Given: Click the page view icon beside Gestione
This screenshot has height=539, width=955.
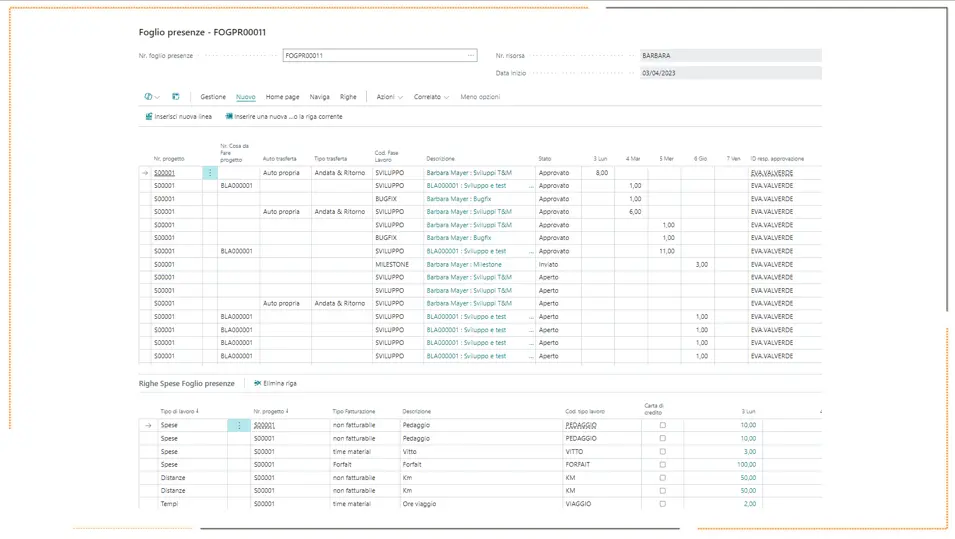Looking at the screenshot, I should pos(175,97).
